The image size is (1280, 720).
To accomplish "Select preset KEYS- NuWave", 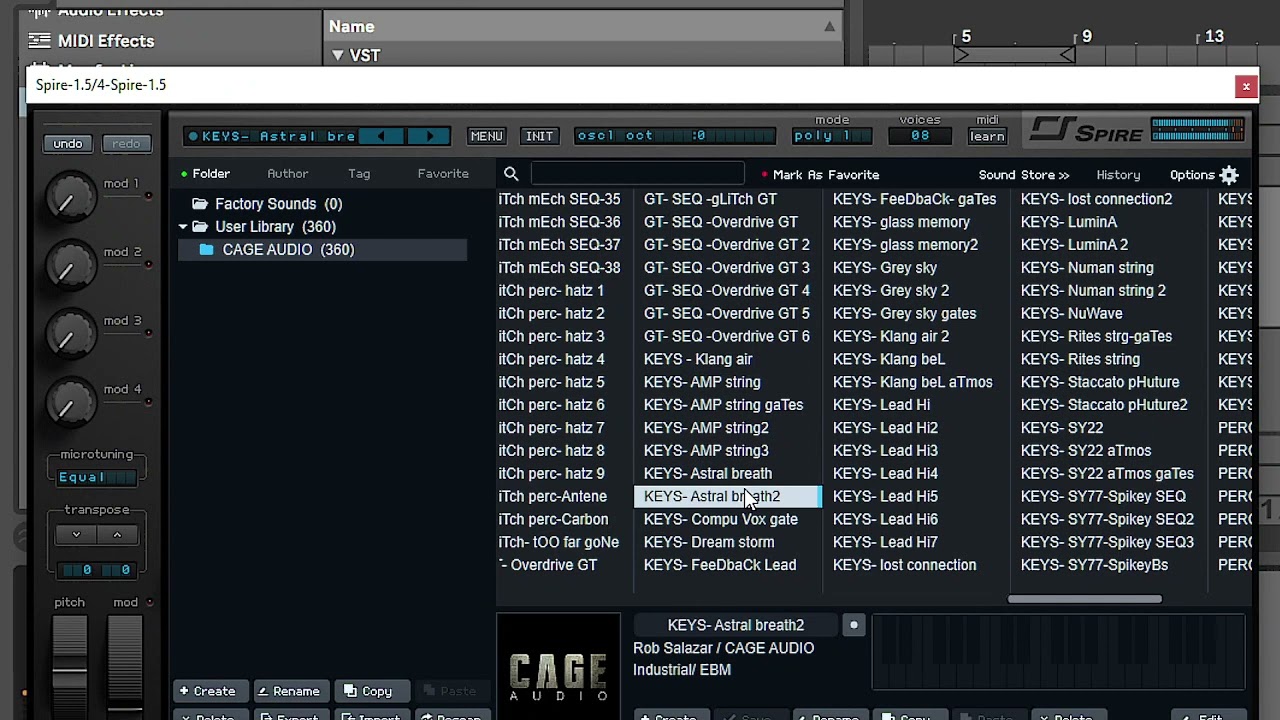I will coord(1071,314).
